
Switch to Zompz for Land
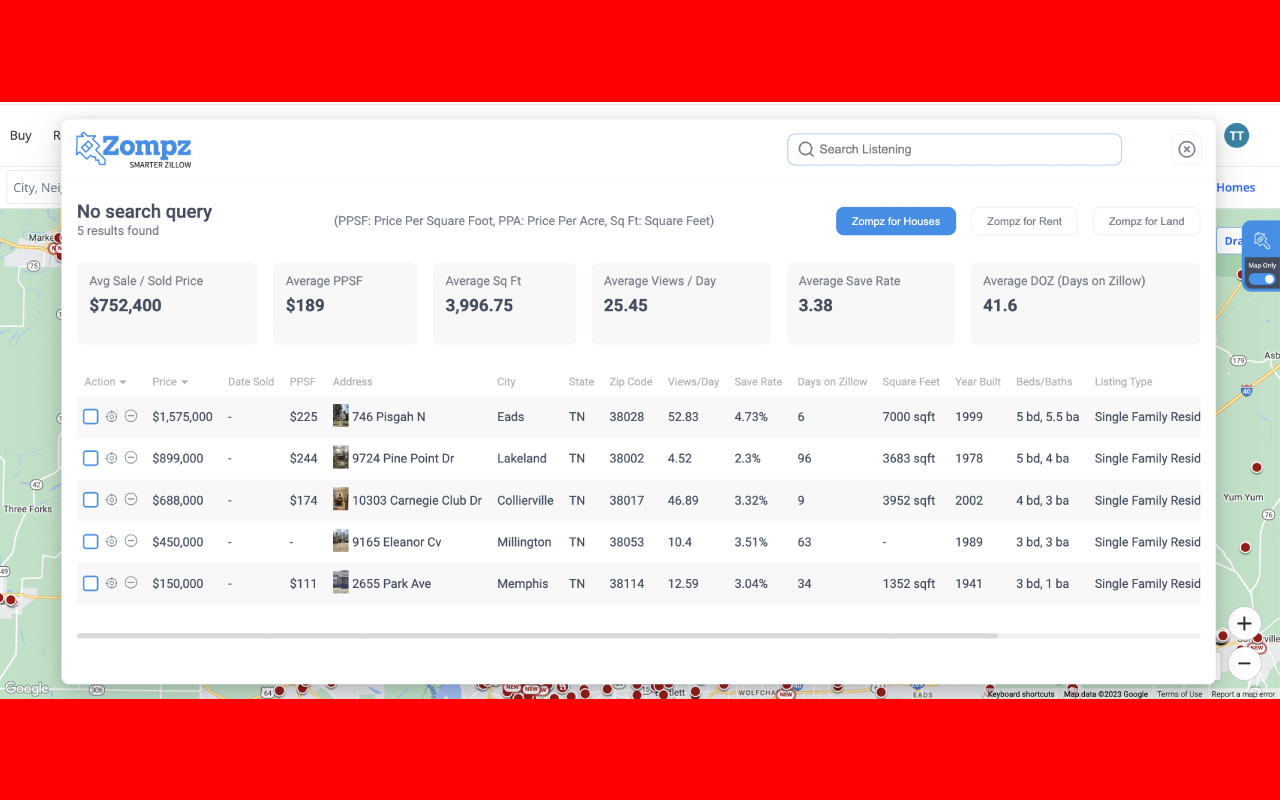[x=1146, y=221]
